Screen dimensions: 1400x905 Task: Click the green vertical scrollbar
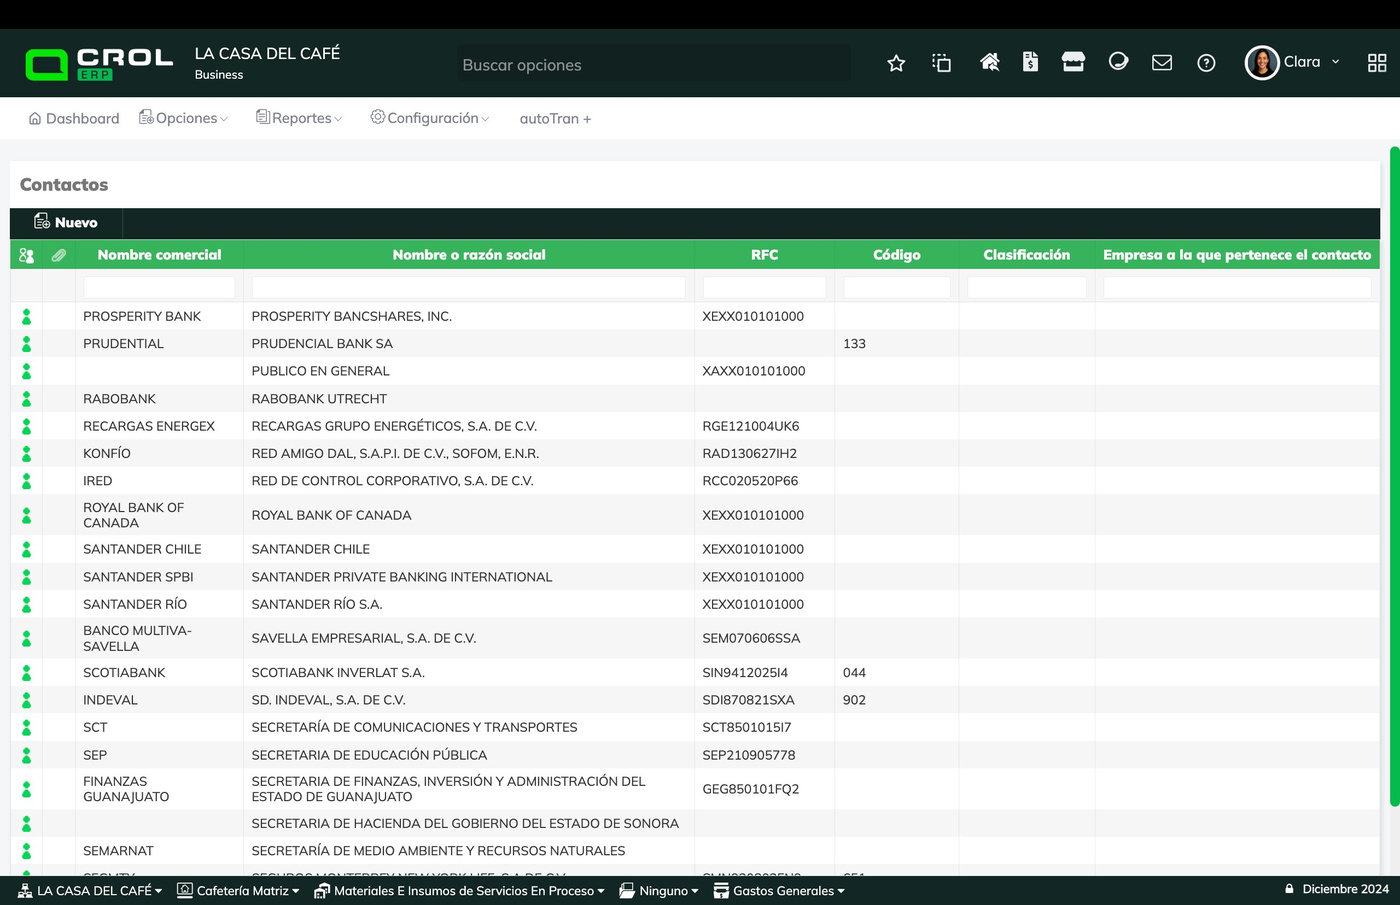[x=1394, y=477]
